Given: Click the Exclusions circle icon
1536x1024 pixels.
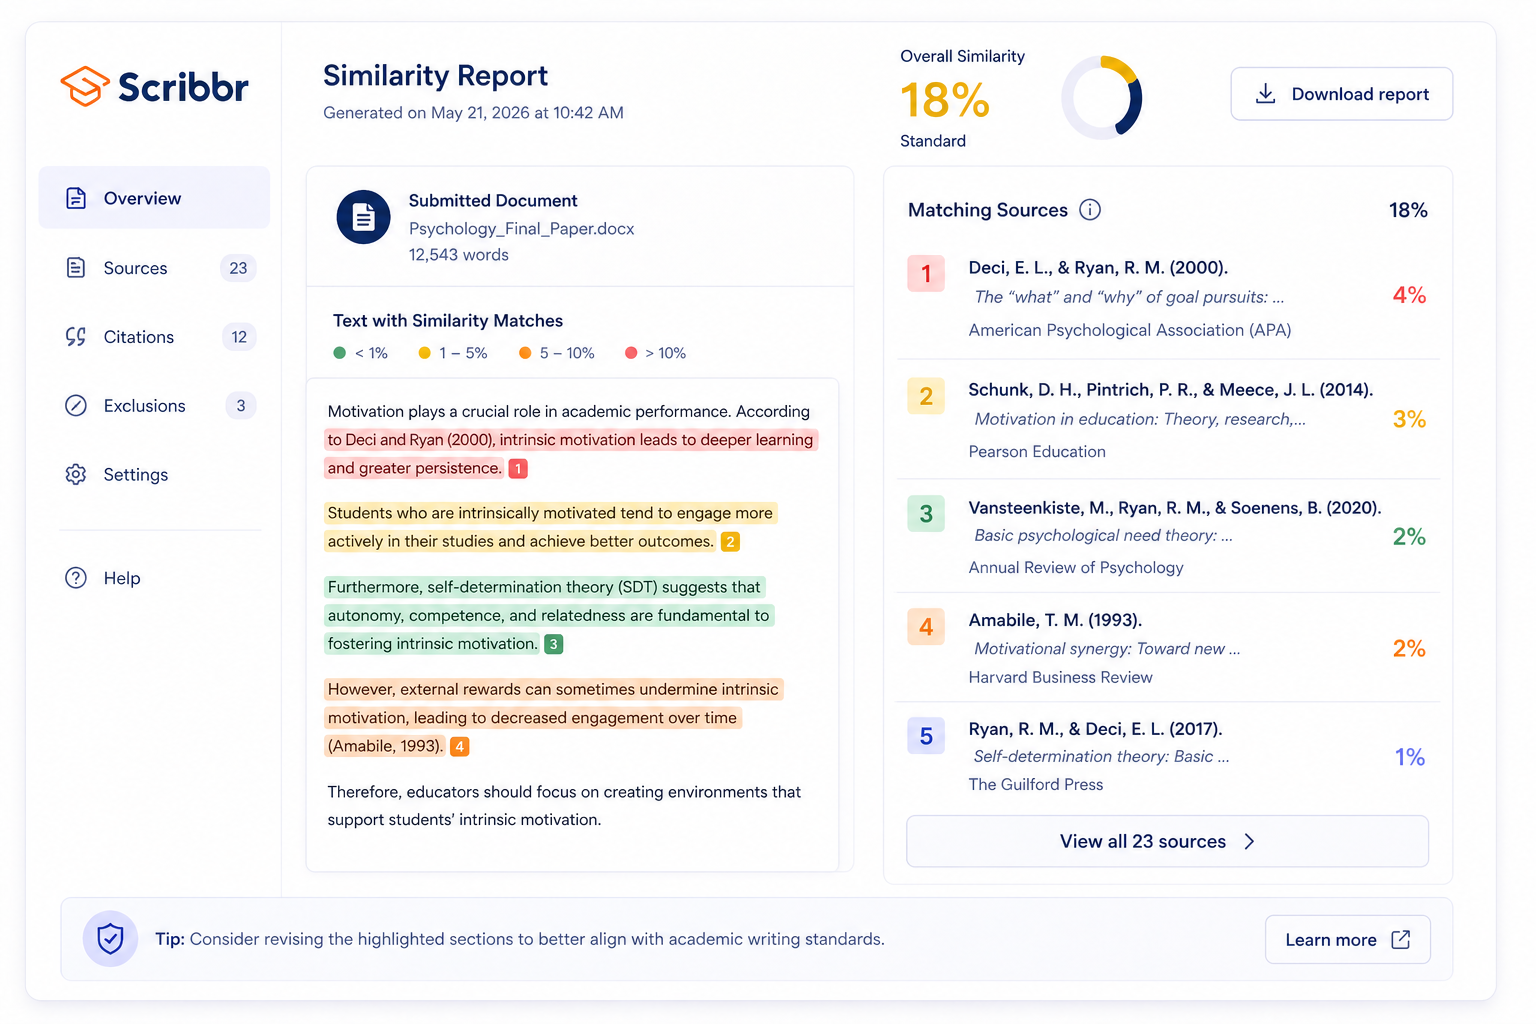Looking at the screenshot, I should [x=76, y=405].
